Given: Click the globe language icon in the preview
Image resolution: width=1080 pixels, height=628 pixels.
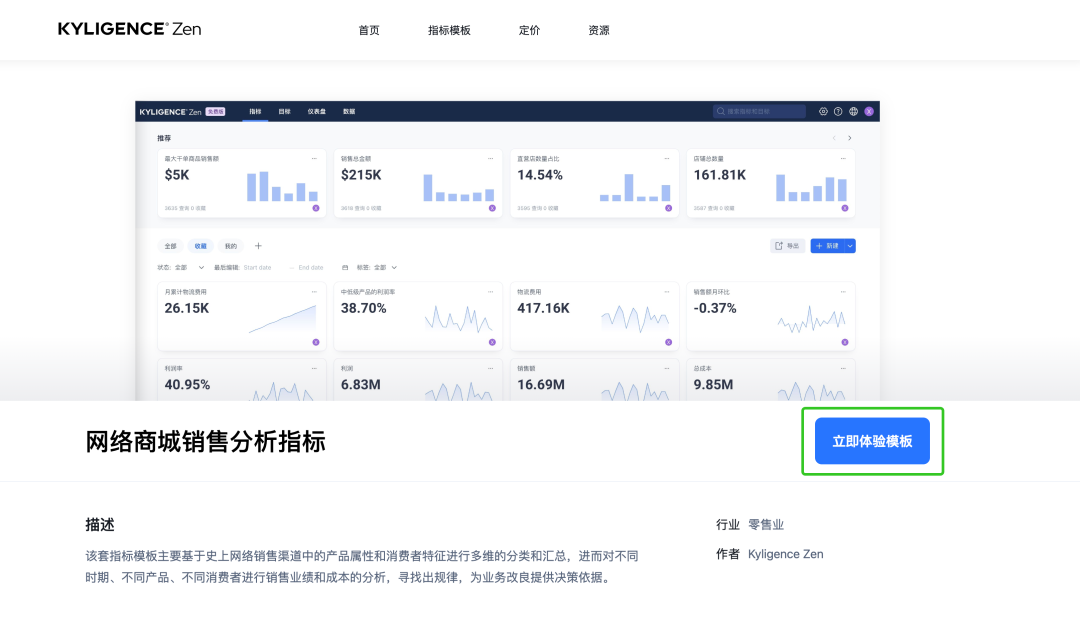Looking at the screenshot, I should tap(853, 112).
